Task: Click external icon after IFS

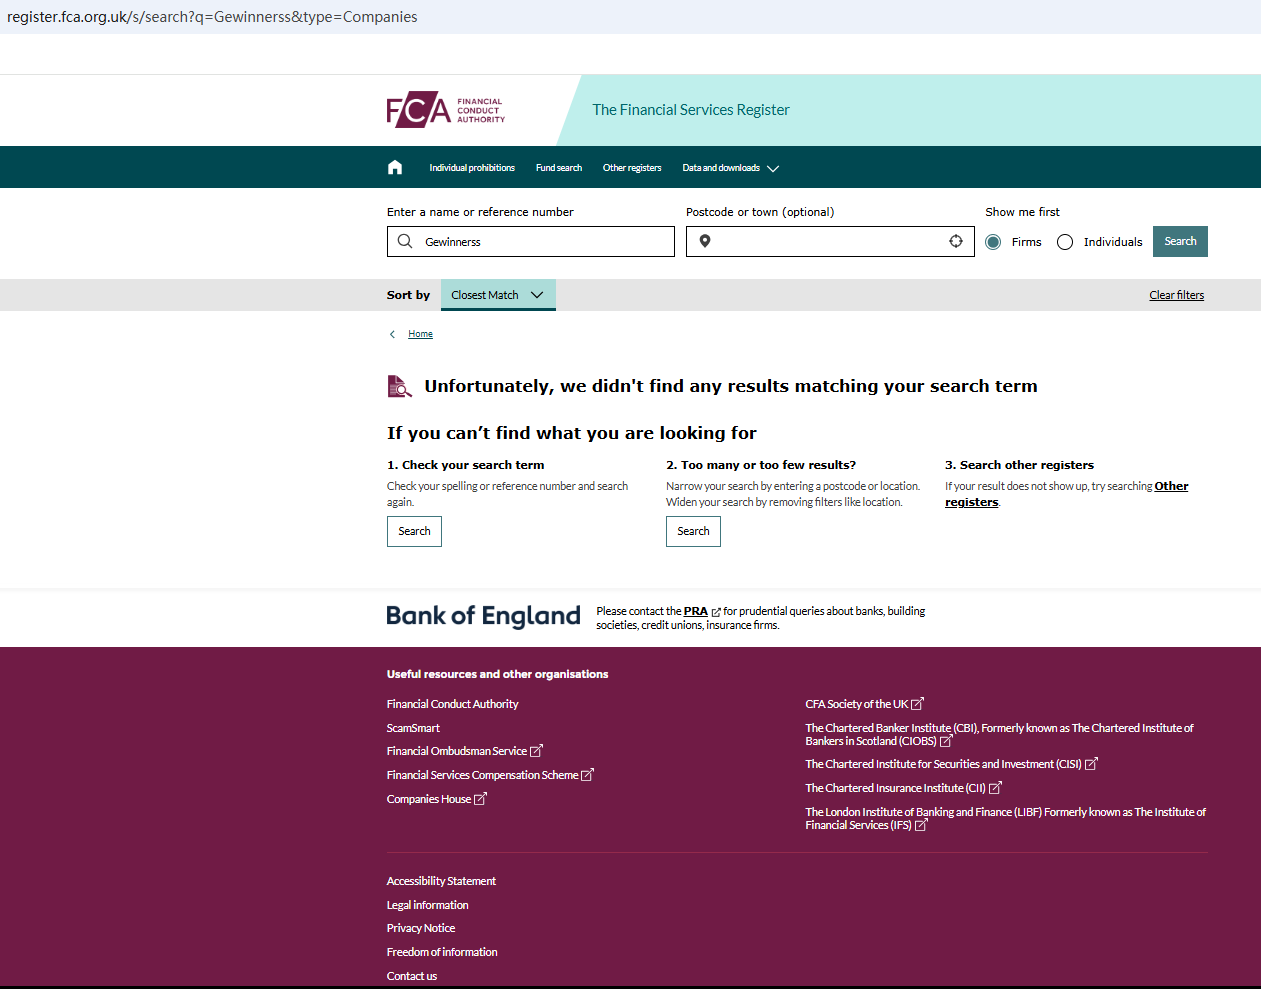Action: point(921,825)
